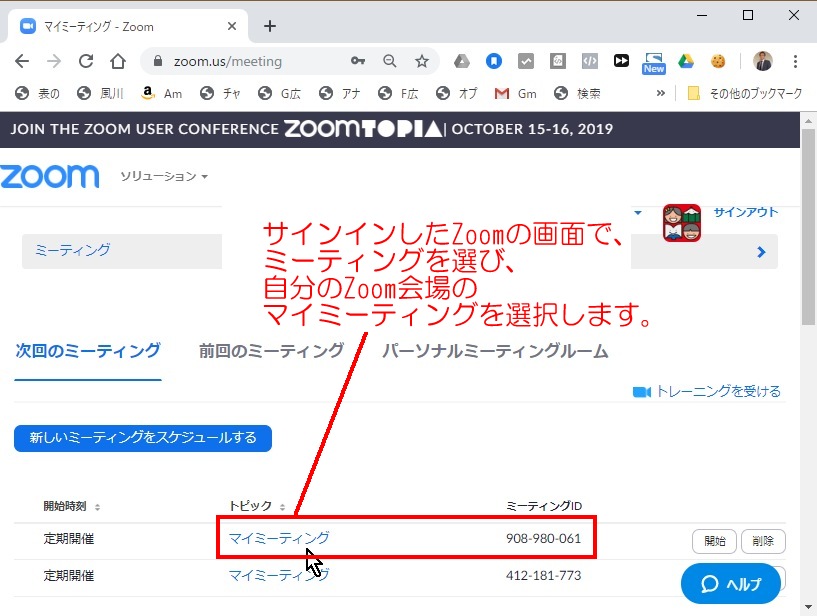Click the black fast-forward extension icon
The image size is (817, 616).
click(x=621, y=61)
